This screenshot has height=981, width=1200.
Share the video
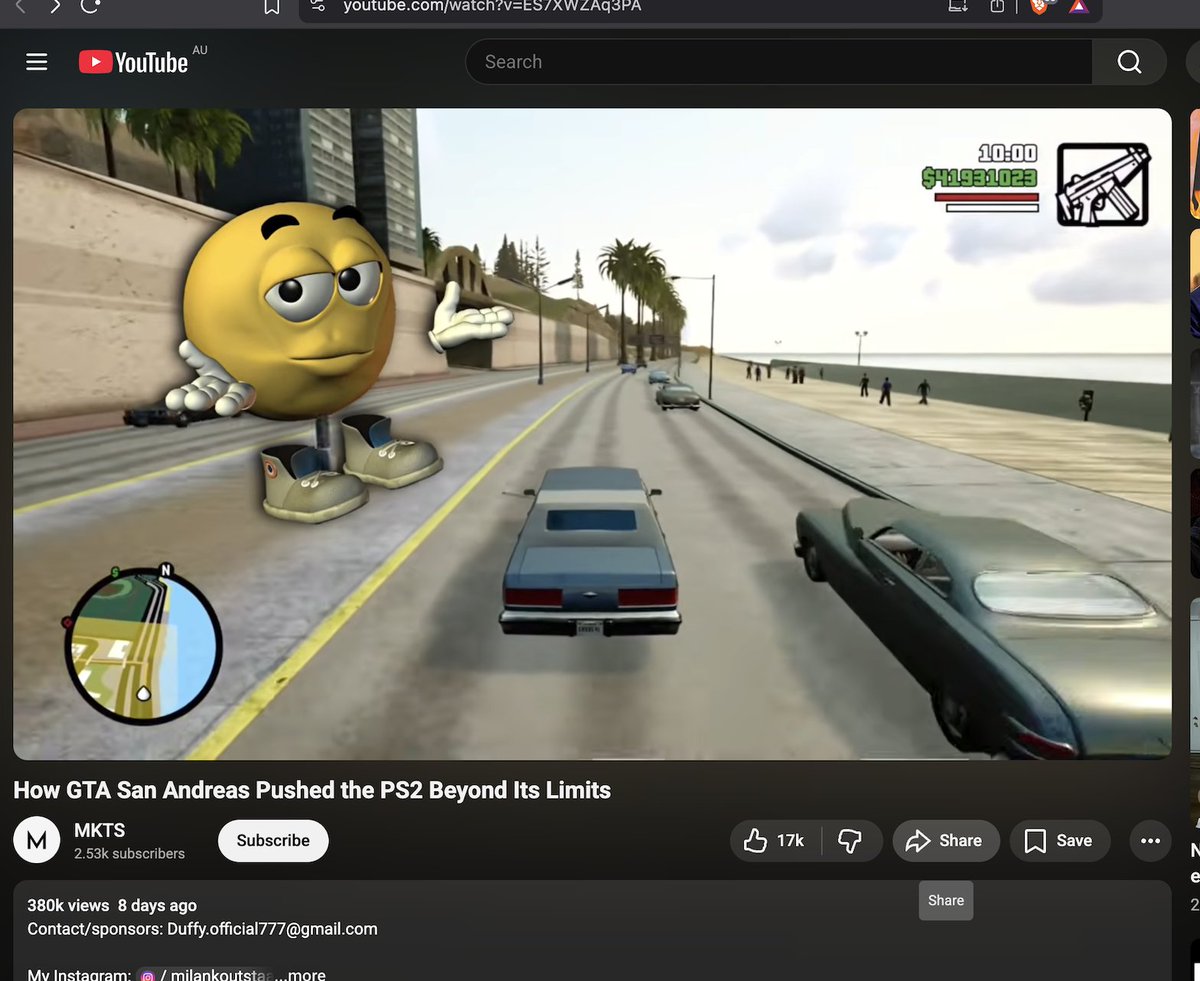click(945, 841)
